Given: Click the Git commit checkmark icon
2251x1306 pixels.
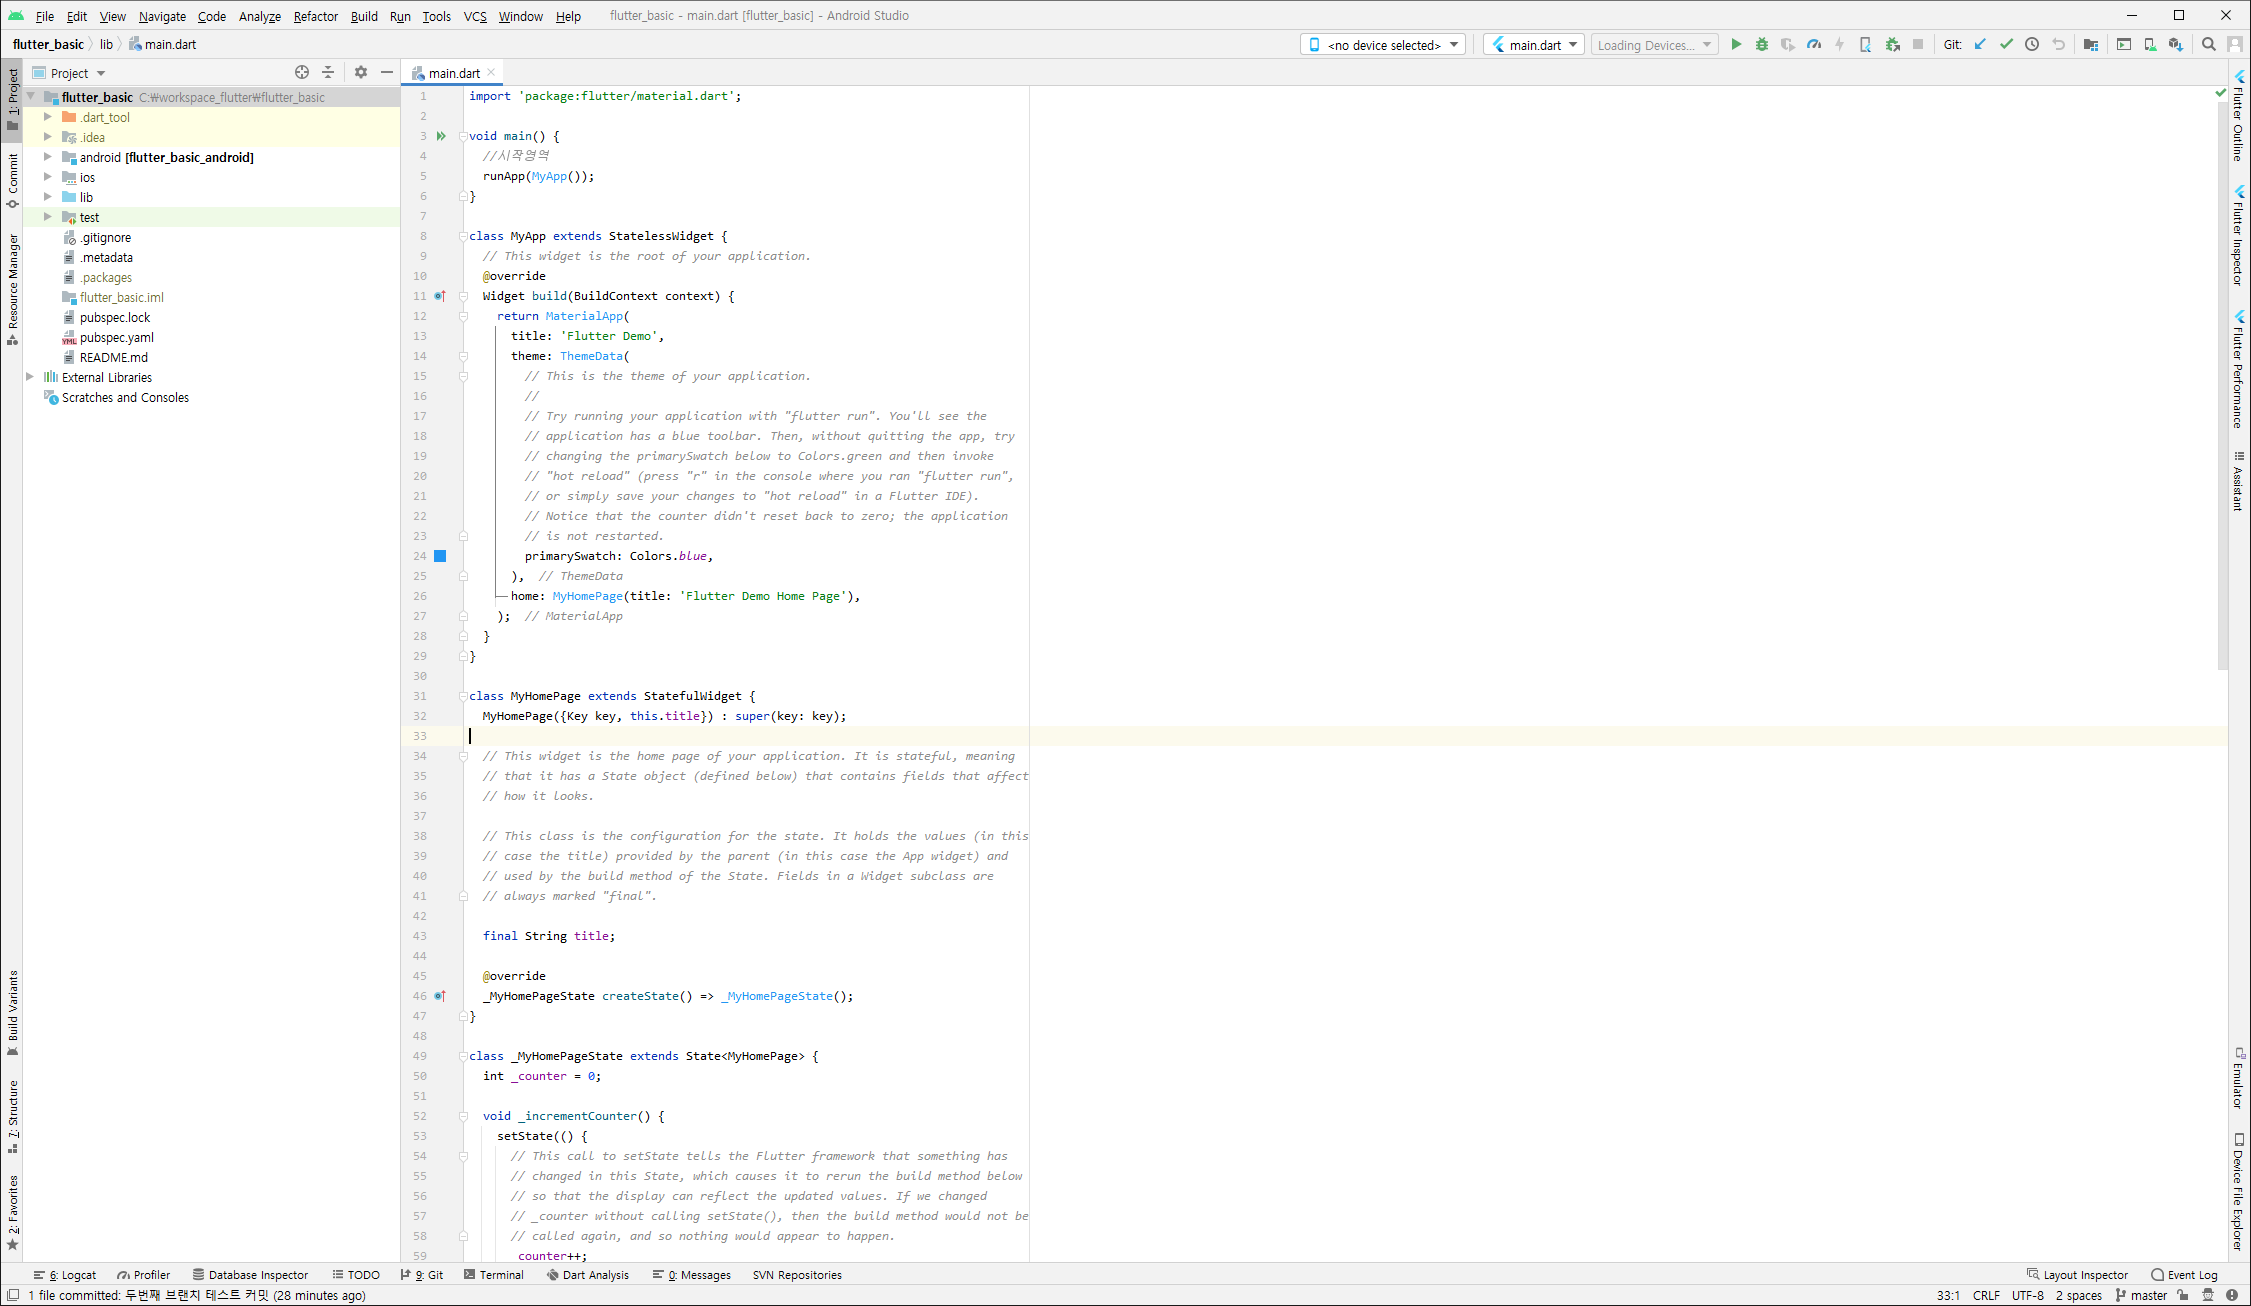Looking at the screenshot, I should click(2006, 45).
